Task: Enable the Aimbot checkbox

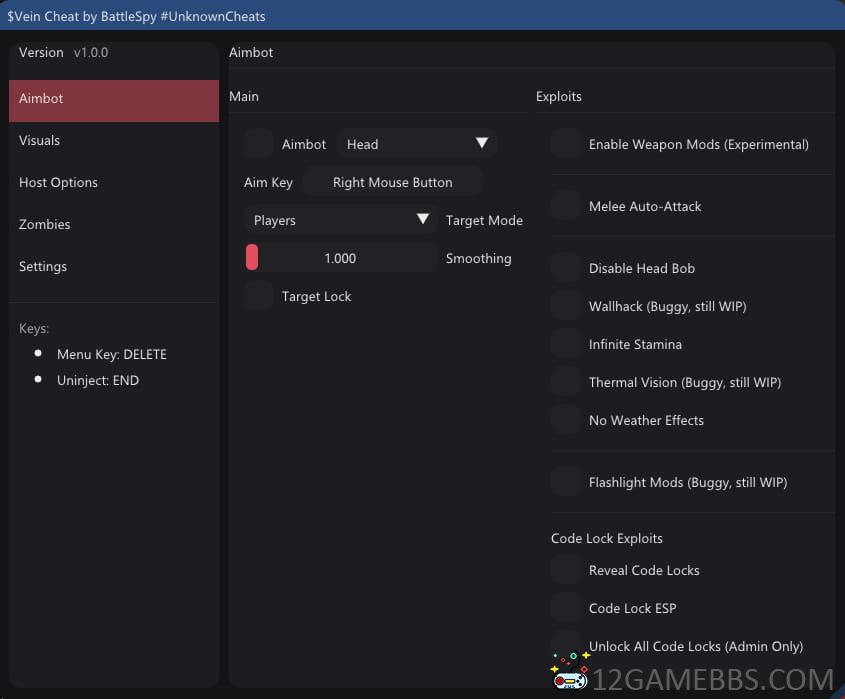Action: click(258, 144)
